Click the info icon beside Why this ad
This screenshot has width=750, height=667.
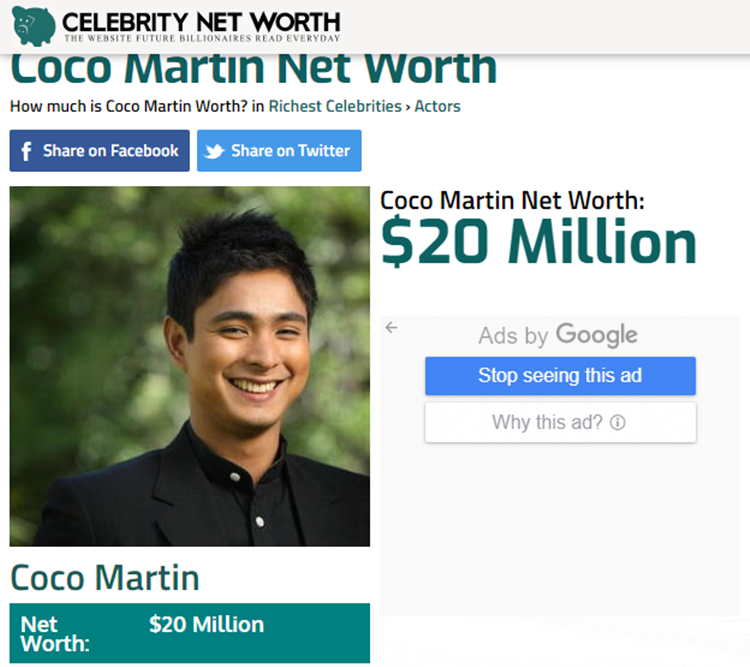click(618, 422)
